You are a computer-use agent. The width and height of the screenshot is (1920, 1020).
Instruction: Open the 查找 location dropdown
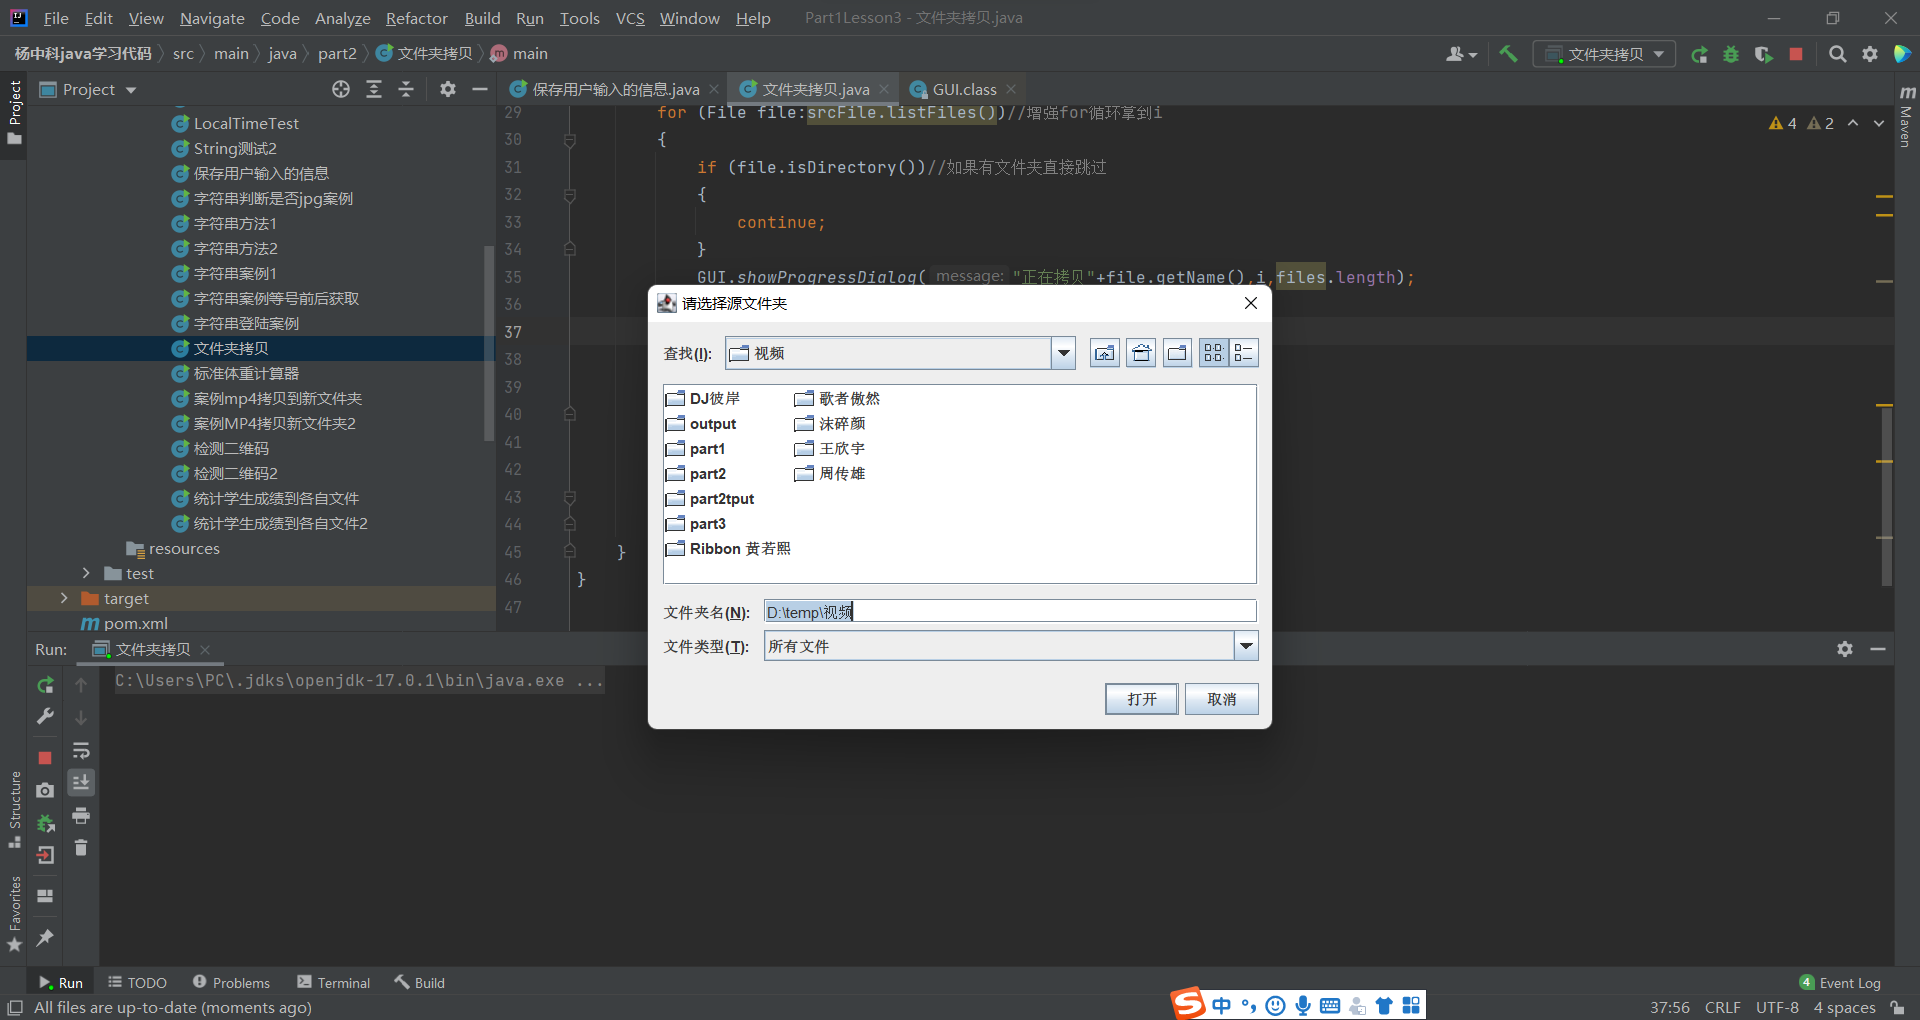1063,352
